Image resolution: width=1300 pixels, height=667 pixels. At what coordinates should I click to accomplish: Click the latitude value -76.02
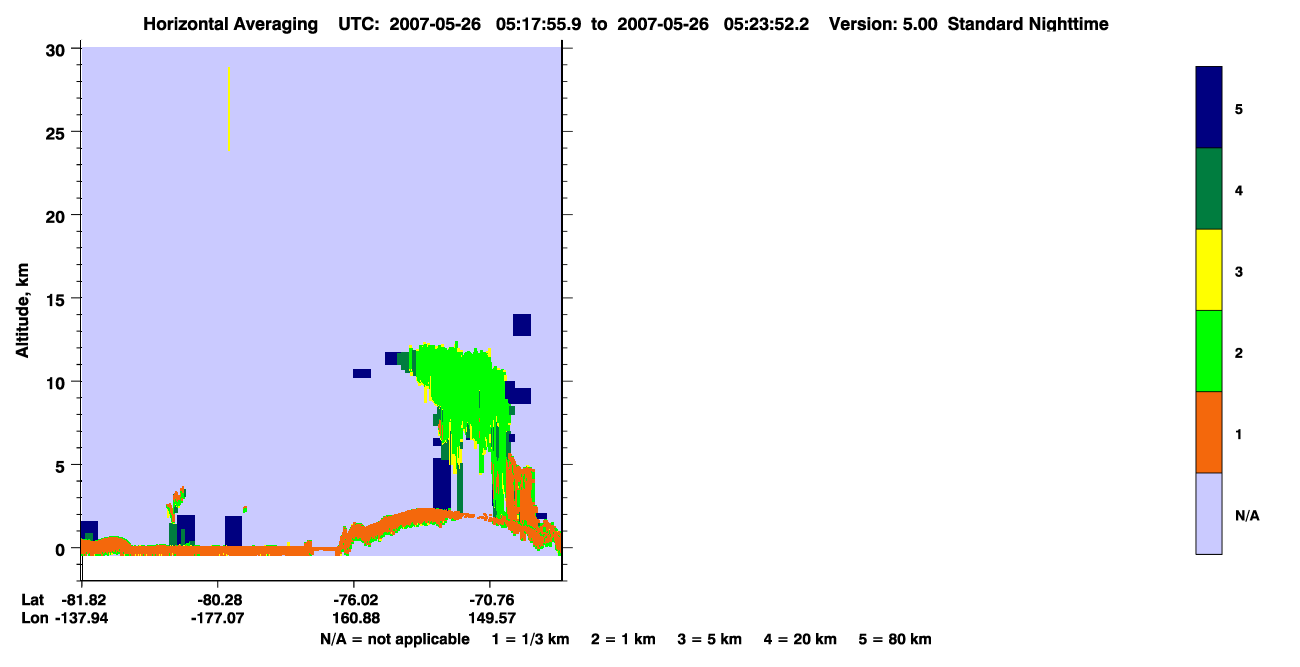tap(354, 600)
